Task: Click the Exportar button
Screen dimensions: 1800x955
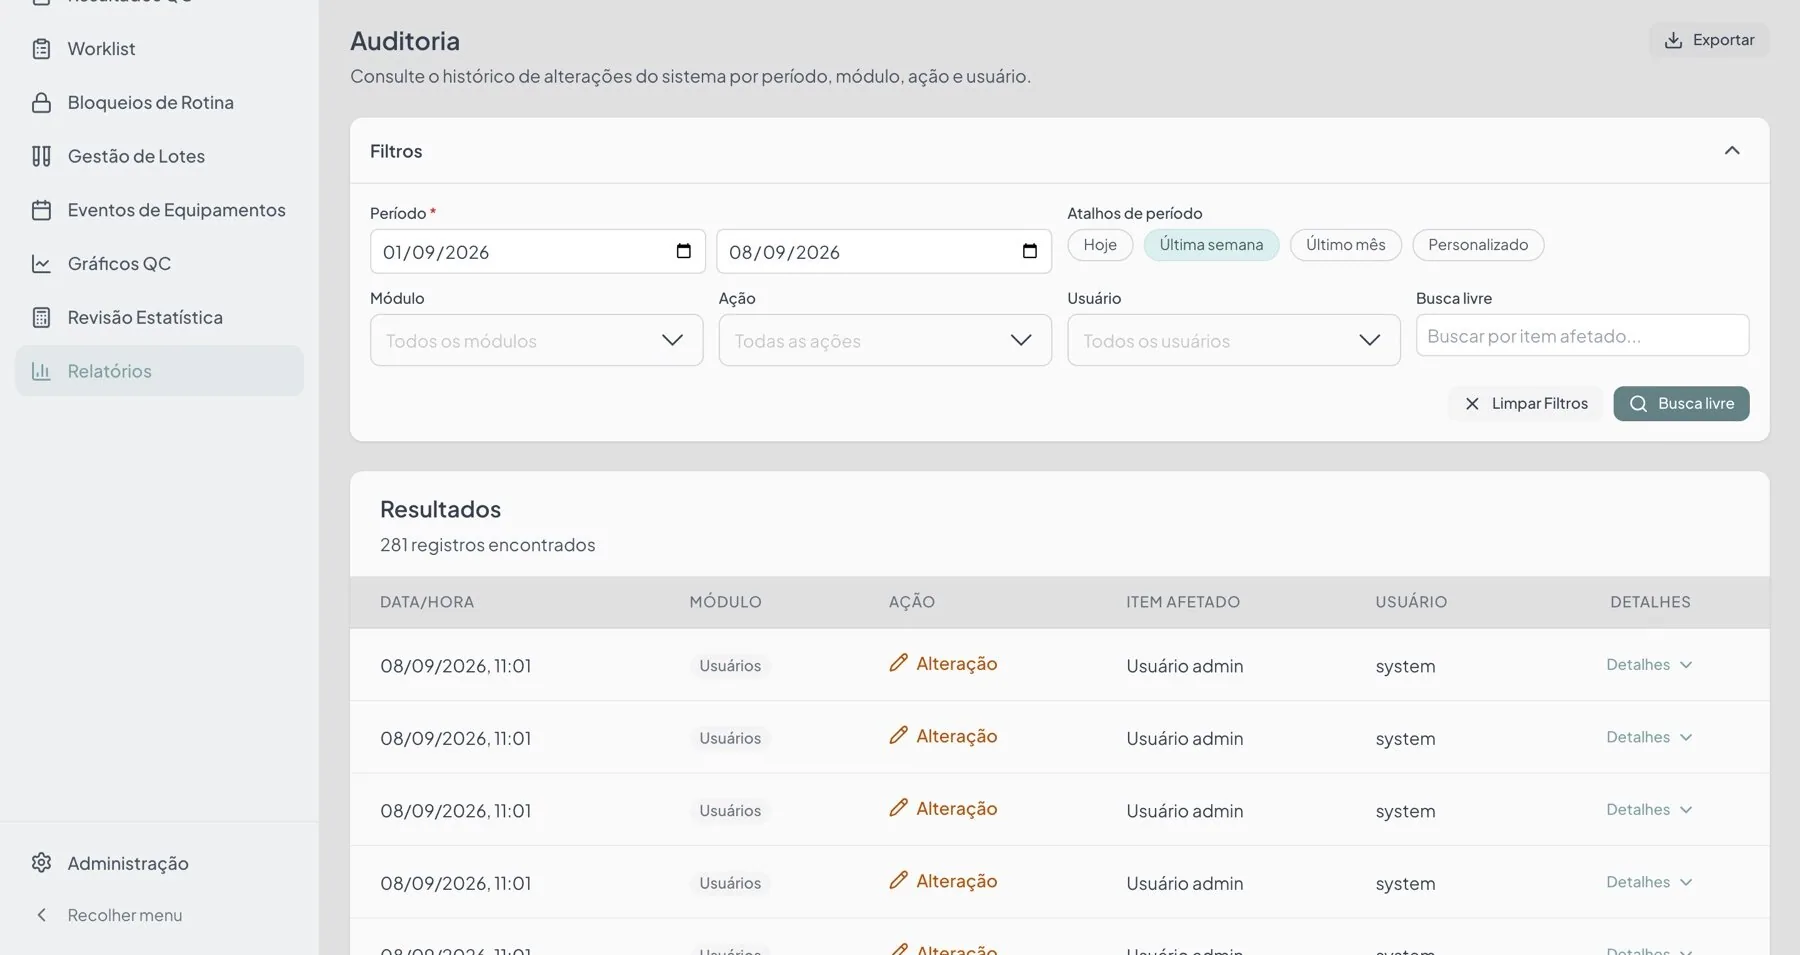Action: tap(1709, 40)
